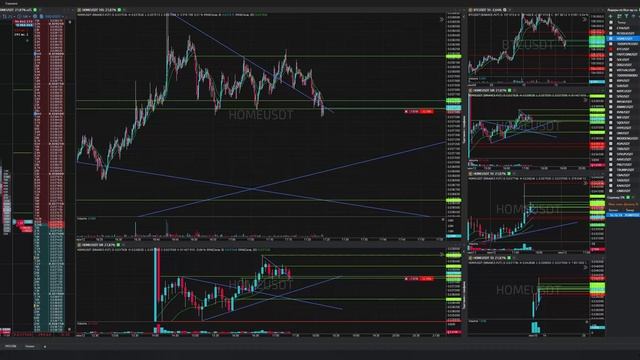Select the TRUMPUSDT row in watchlist
Image resolution: width=640 pixels, height=360 pixels.
tap(623, 170)
